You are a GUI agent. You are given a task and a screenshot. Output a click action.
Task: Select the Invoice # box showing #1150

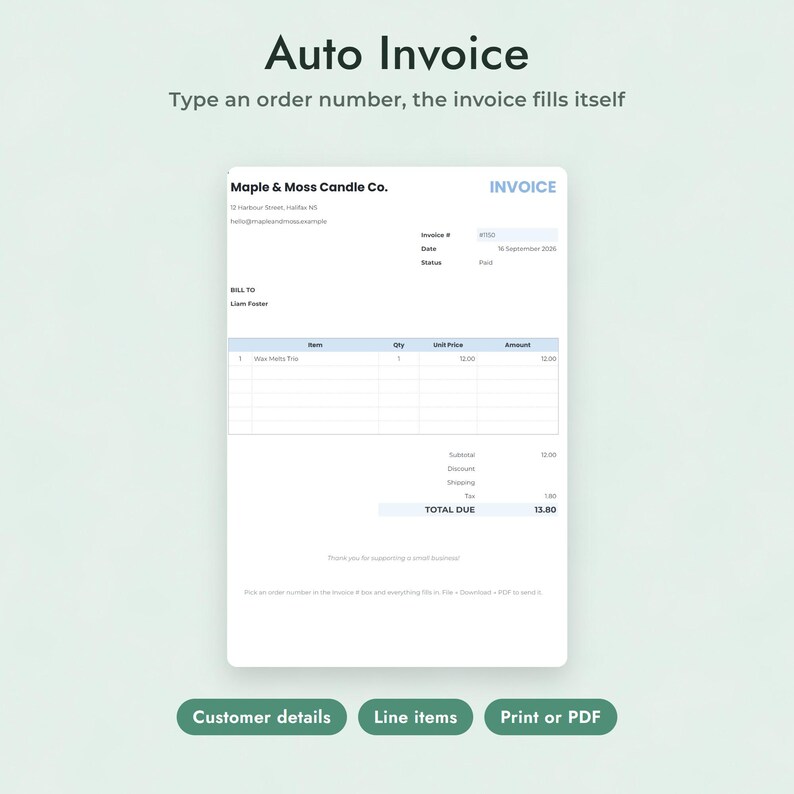pos(517,235)
